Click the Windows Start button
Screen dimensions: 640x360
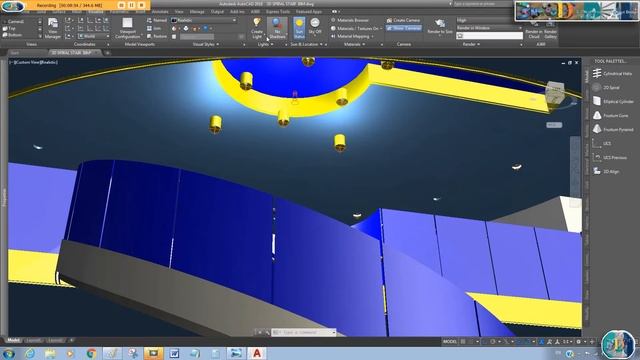coord(8,353)
